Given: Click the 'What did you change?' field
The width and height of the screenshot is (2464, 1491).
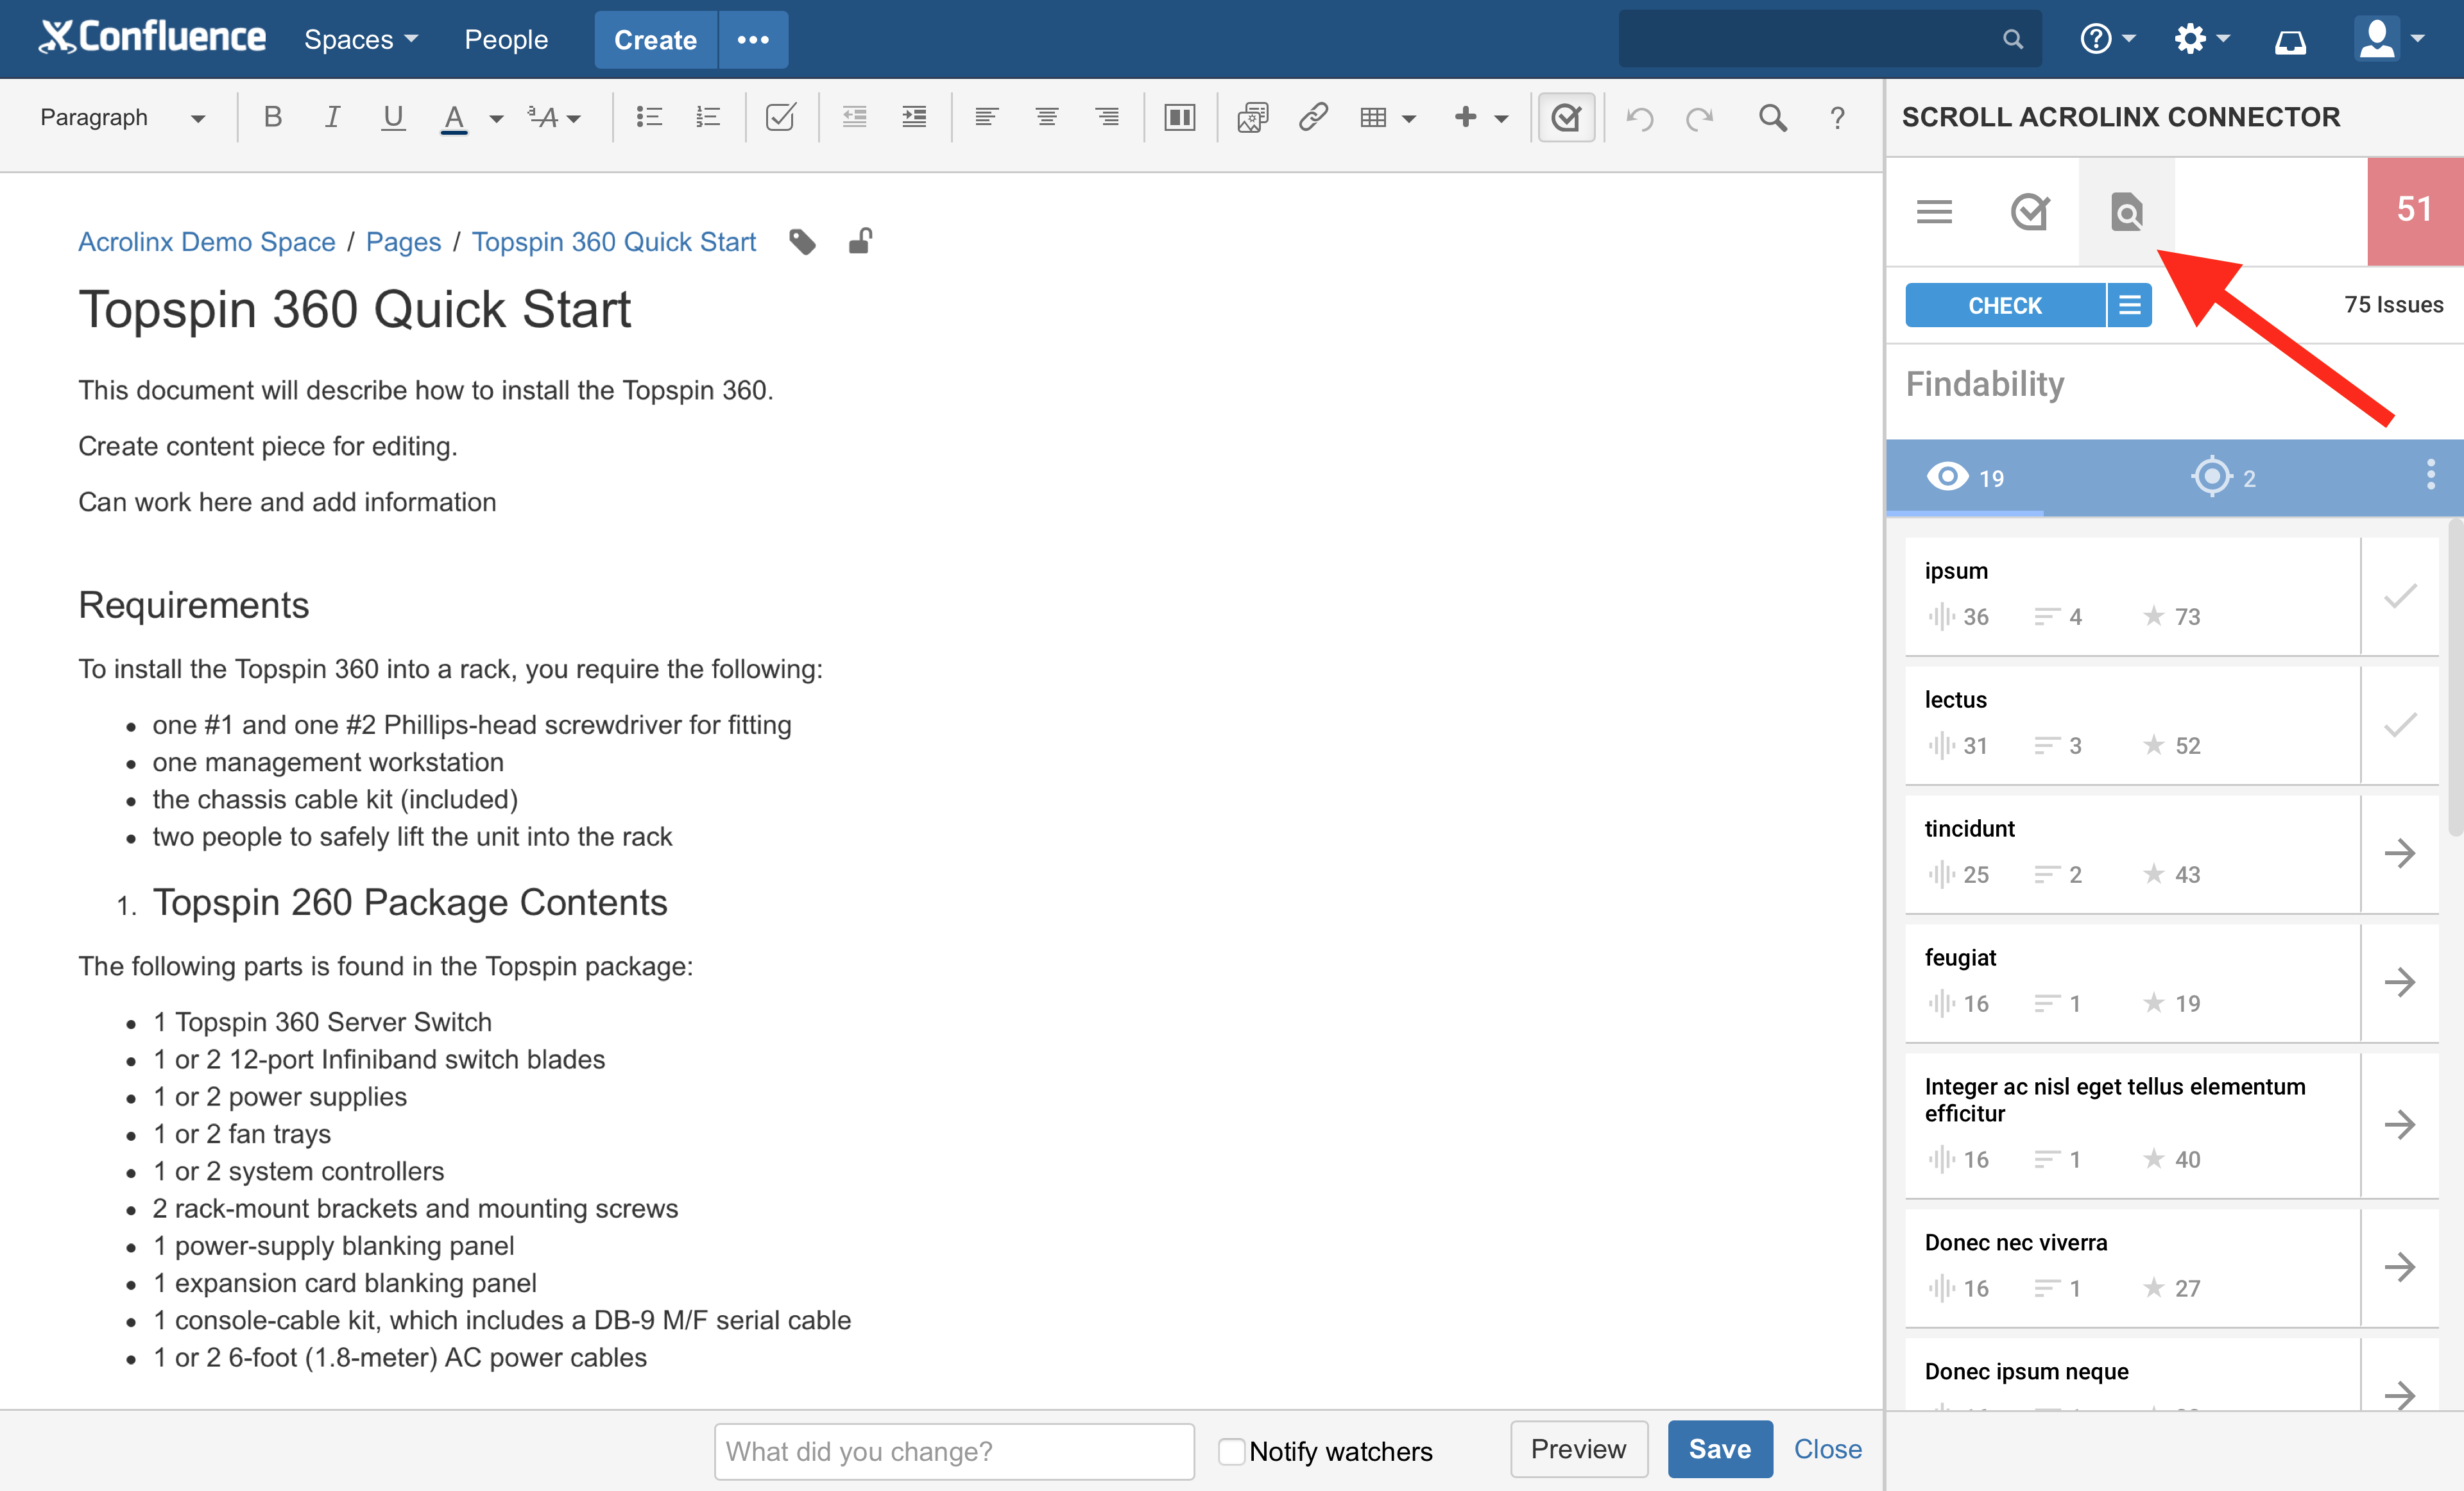Looking at the screenshot, I should (x=954, y=1451).
